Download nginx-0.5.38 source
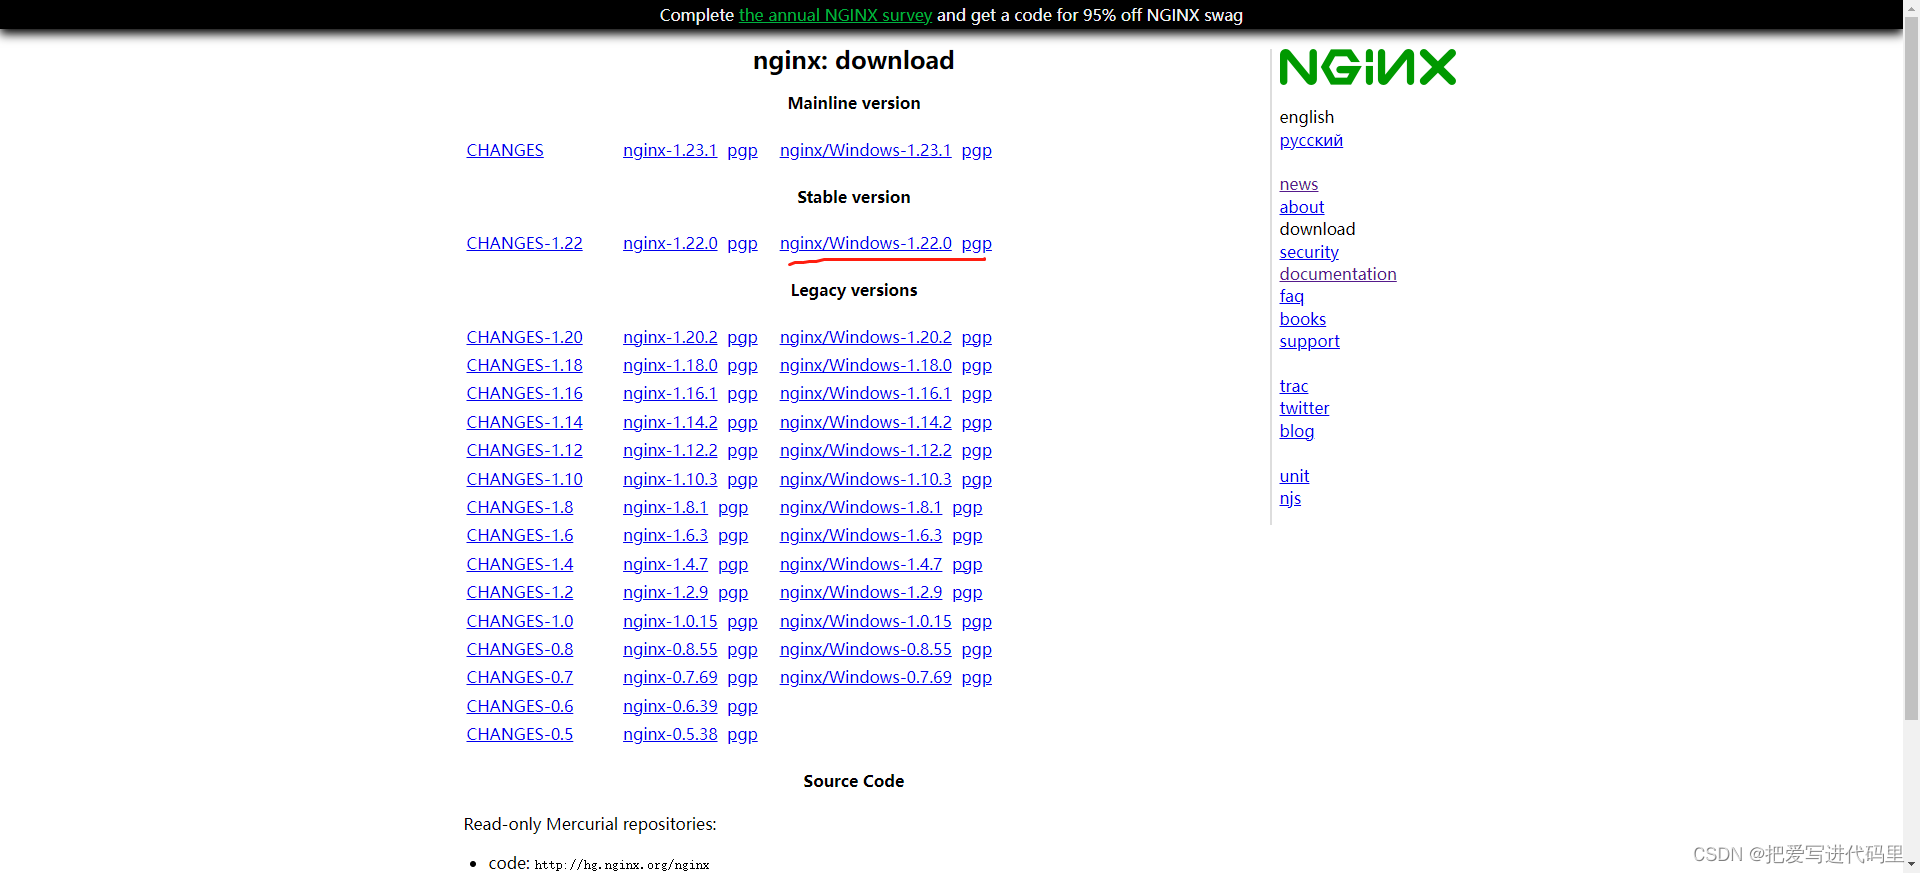The width and height of the screenshot is (1920, 873). (x=670, y=734)
